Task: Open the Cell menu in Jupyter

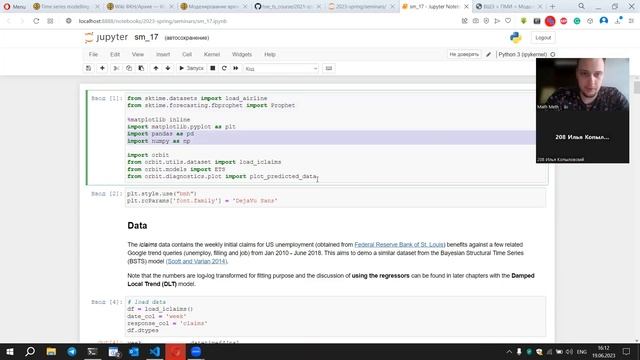Action: tap(187, 54)
